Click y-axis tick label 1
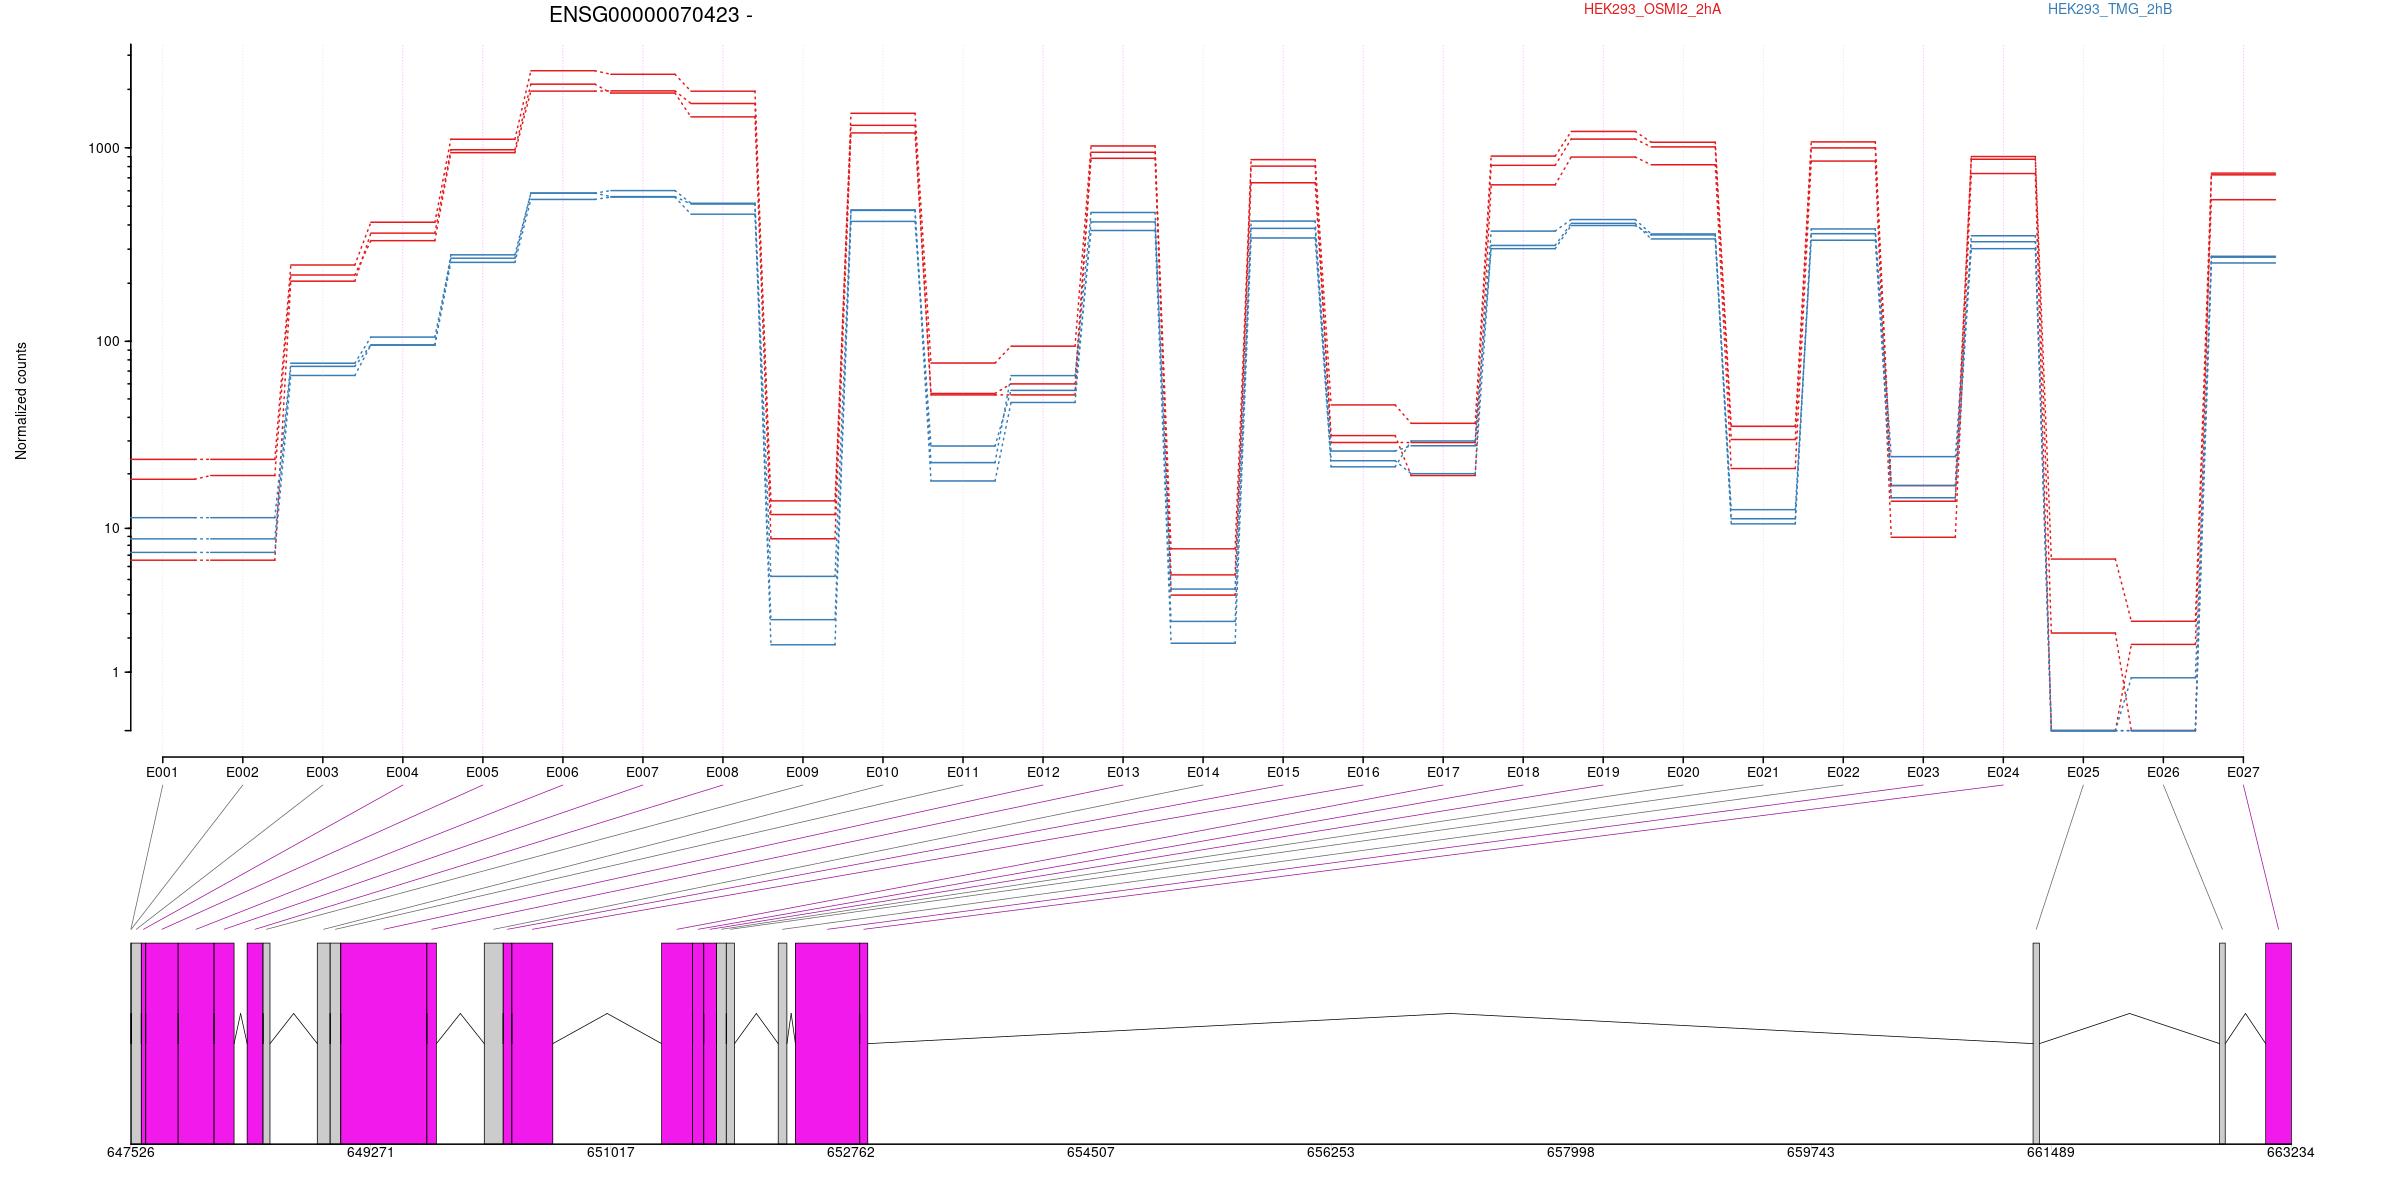This screenshot has height=1200, width=2400. (115, 672)
